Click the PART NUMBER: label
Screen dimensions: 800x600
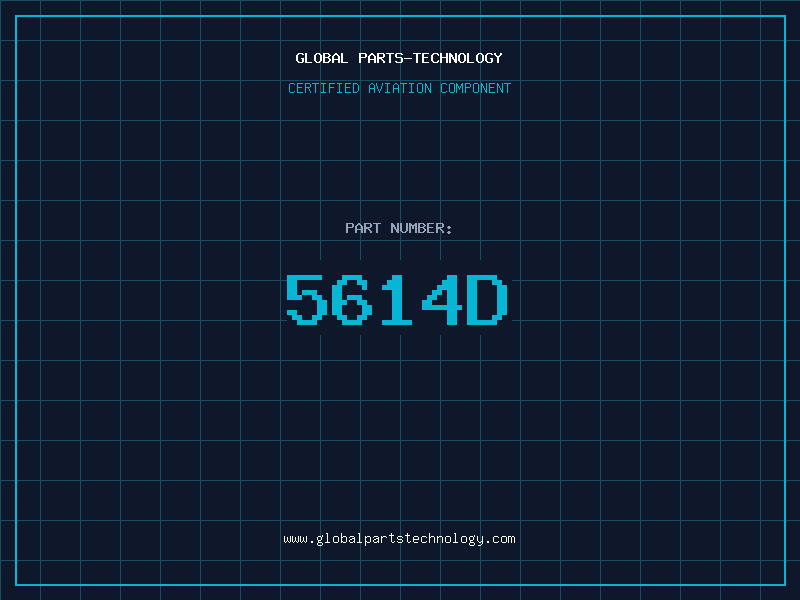pos(399,228)
